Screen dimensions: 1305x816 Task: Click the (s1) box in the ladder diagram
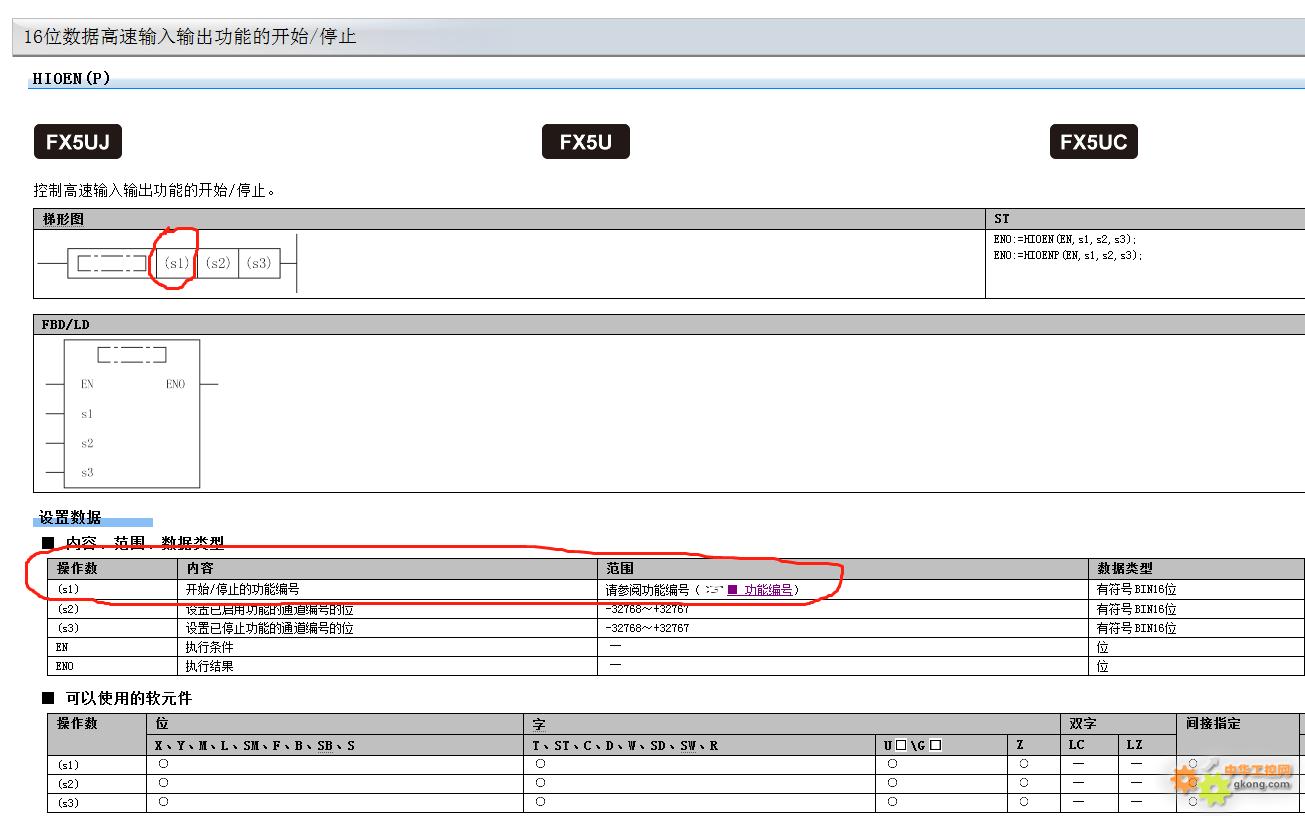click(176, 263)
